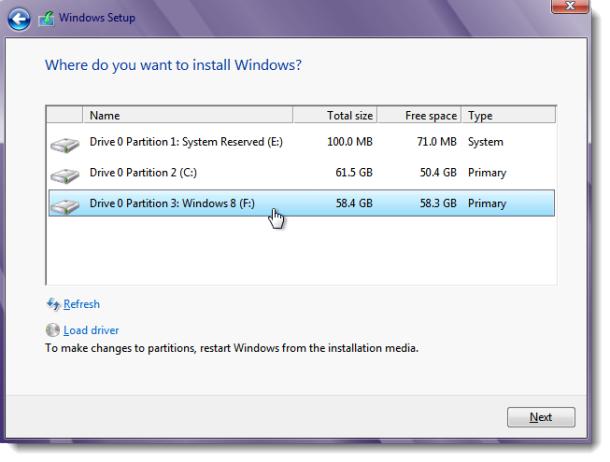The height and width of the screenshot is (462, 610).
Task: Click drive icon for System Reserved (E:) partition
Action: coord(65,145)
